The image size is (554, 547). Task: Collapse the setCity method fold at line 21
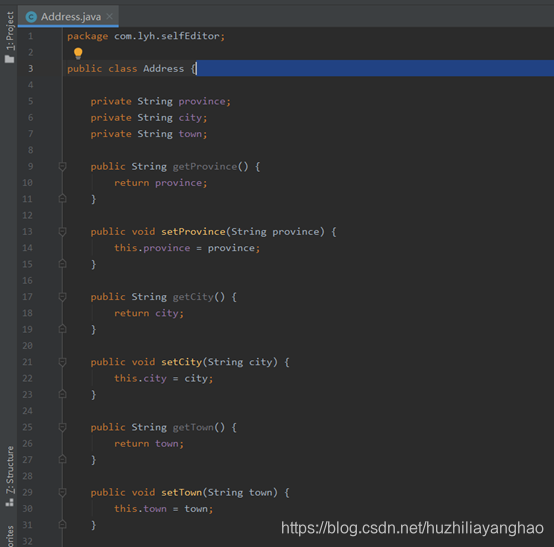(62, 362)
